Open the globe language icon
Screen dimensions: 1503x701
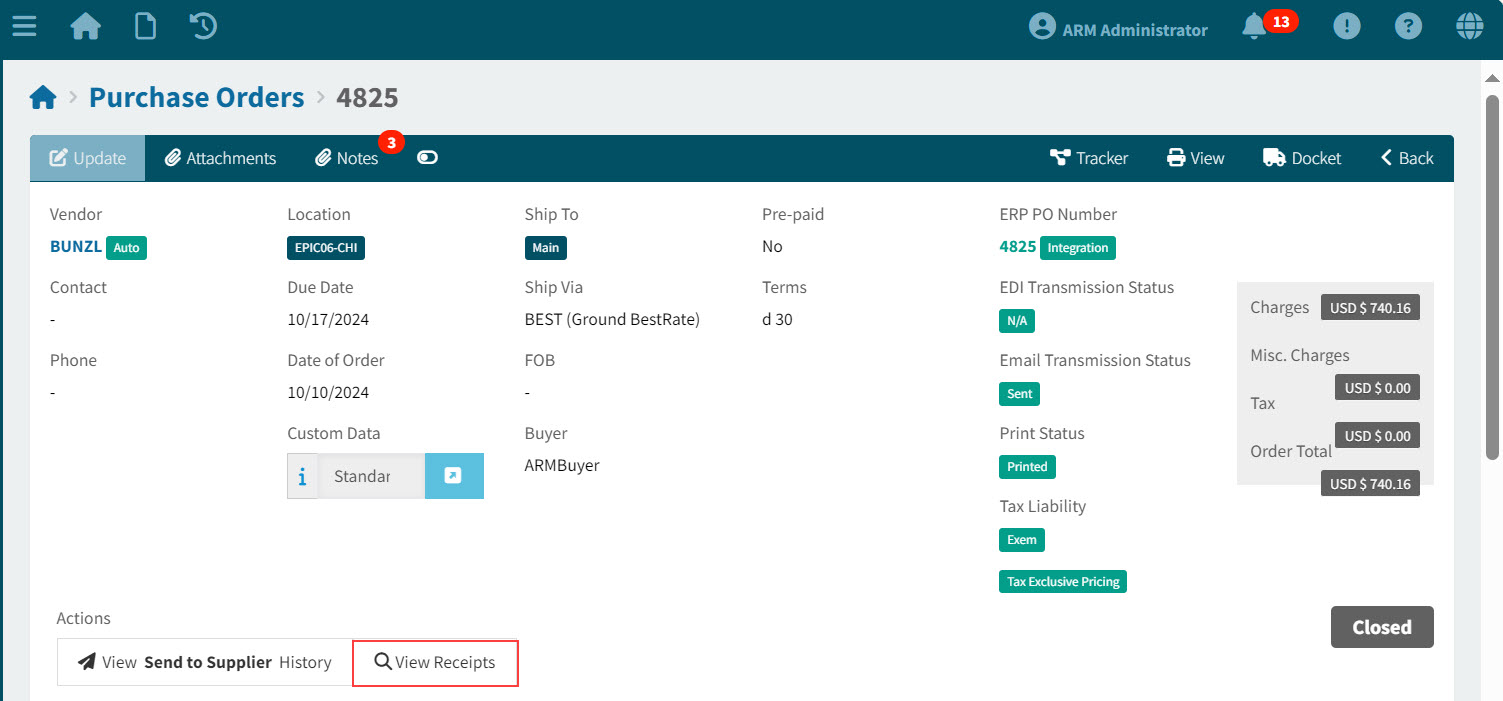1469,27
